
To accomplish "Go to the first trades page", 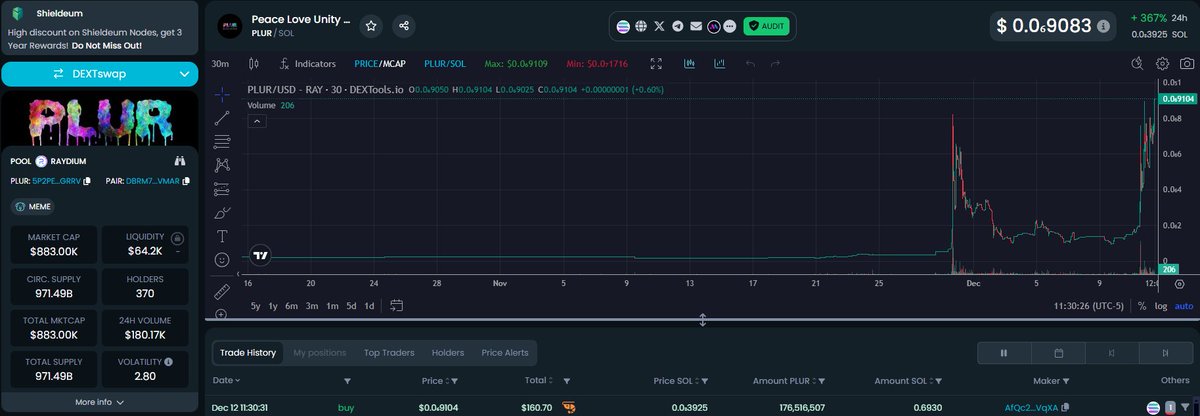I will pyautogui.click(x=1112, y=352).
